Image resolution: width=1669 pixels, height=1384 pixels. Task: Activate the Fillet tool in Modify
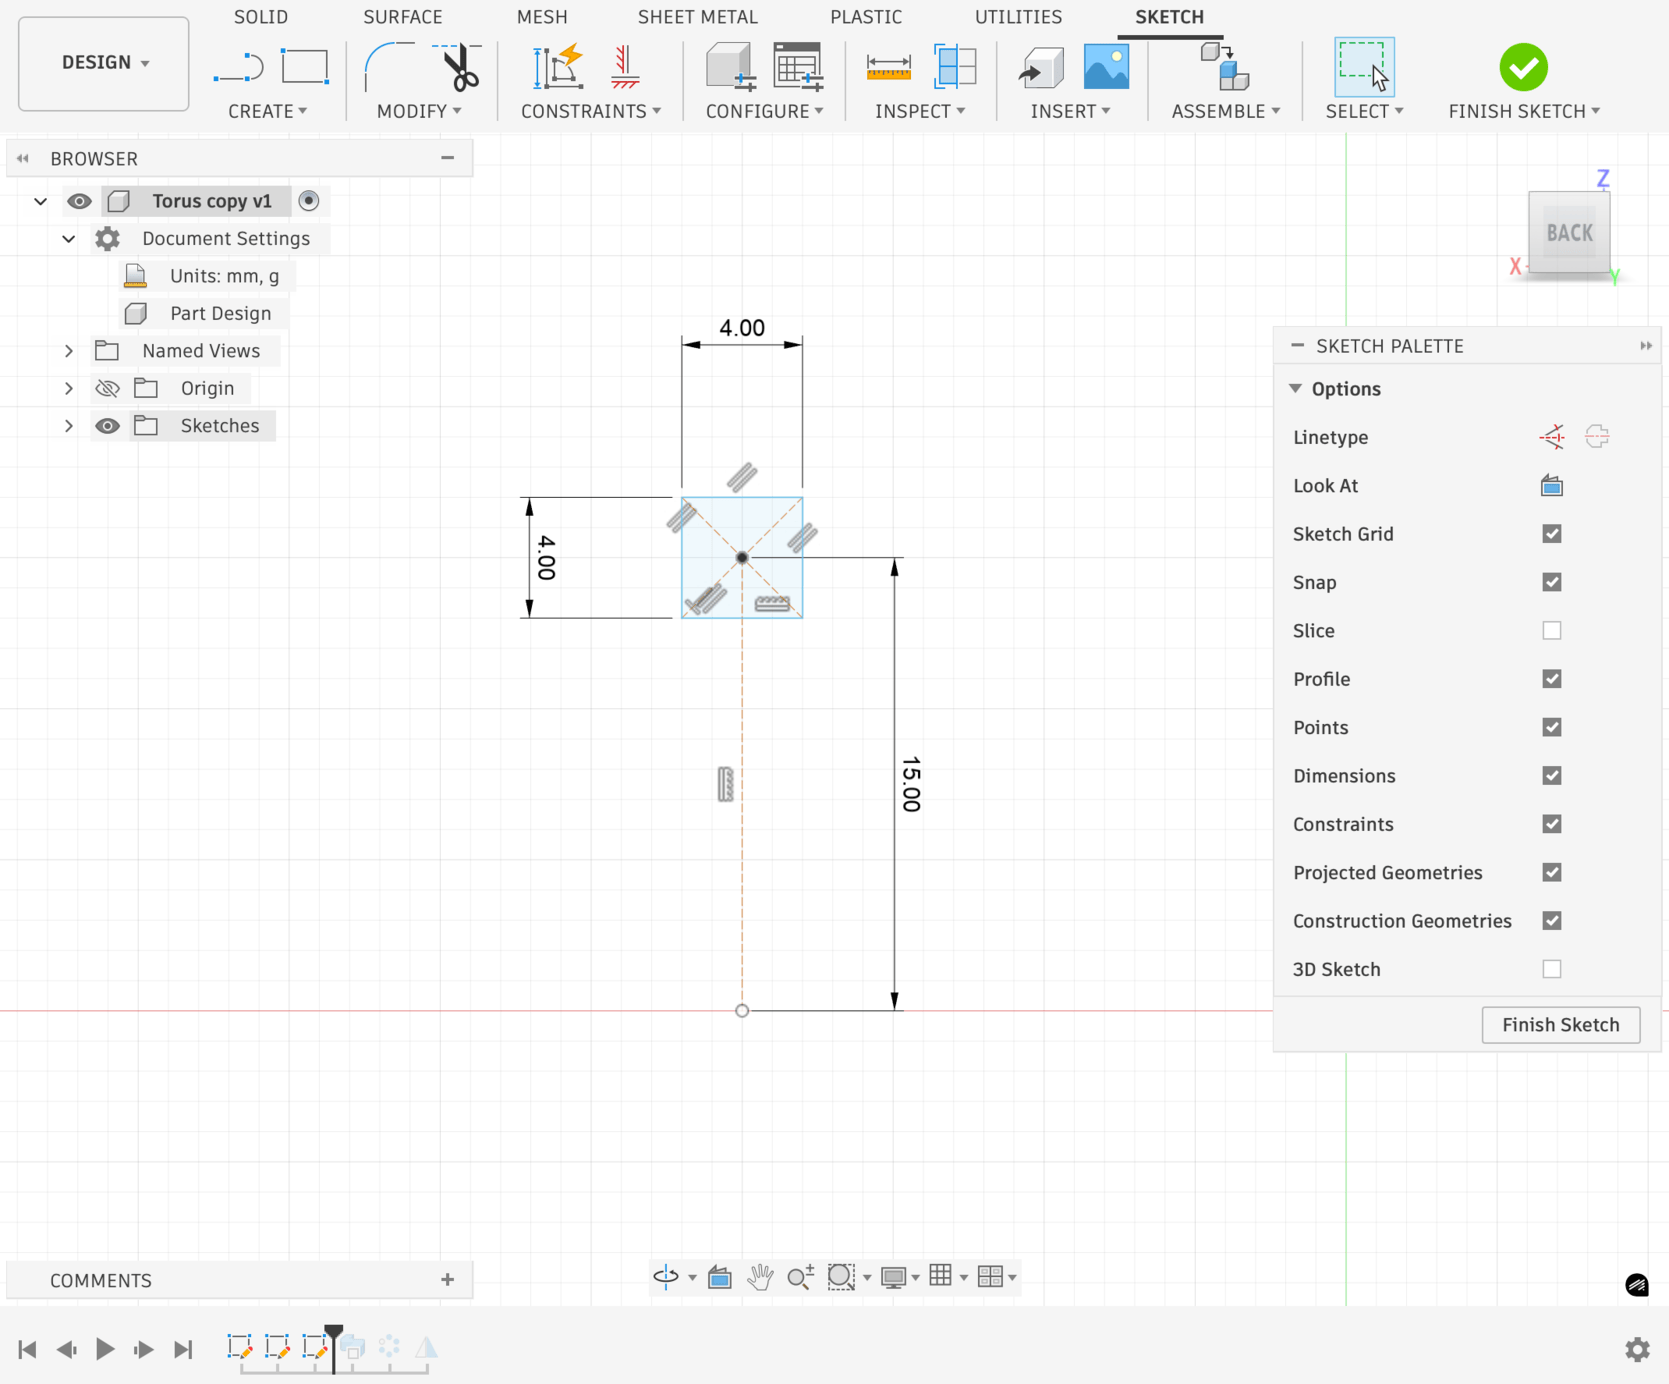(389, 67)
